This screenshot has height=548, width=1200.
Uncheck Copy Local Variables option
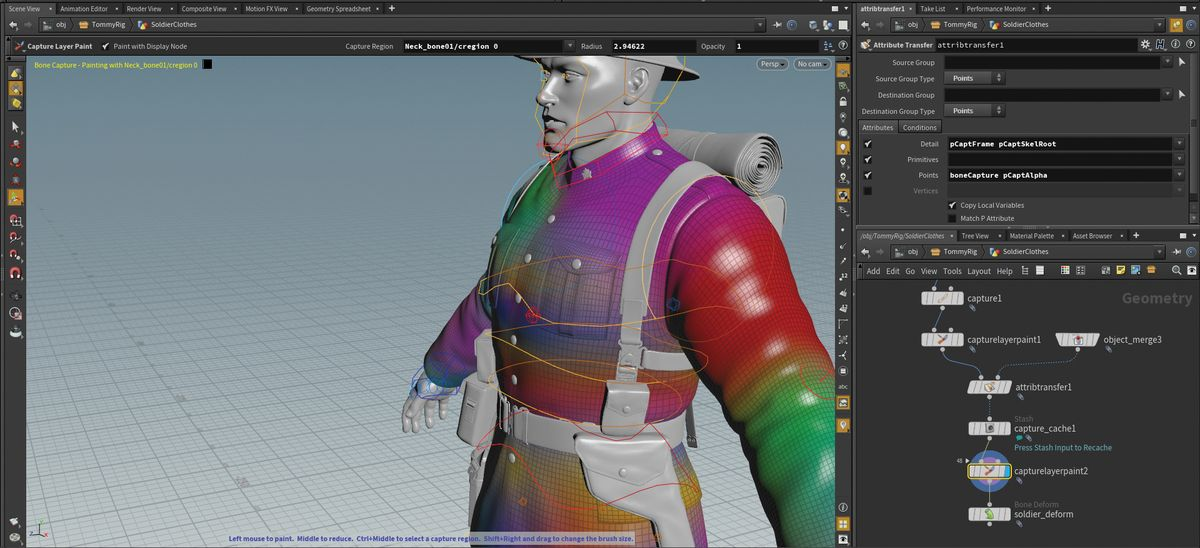tap(951, 205)
